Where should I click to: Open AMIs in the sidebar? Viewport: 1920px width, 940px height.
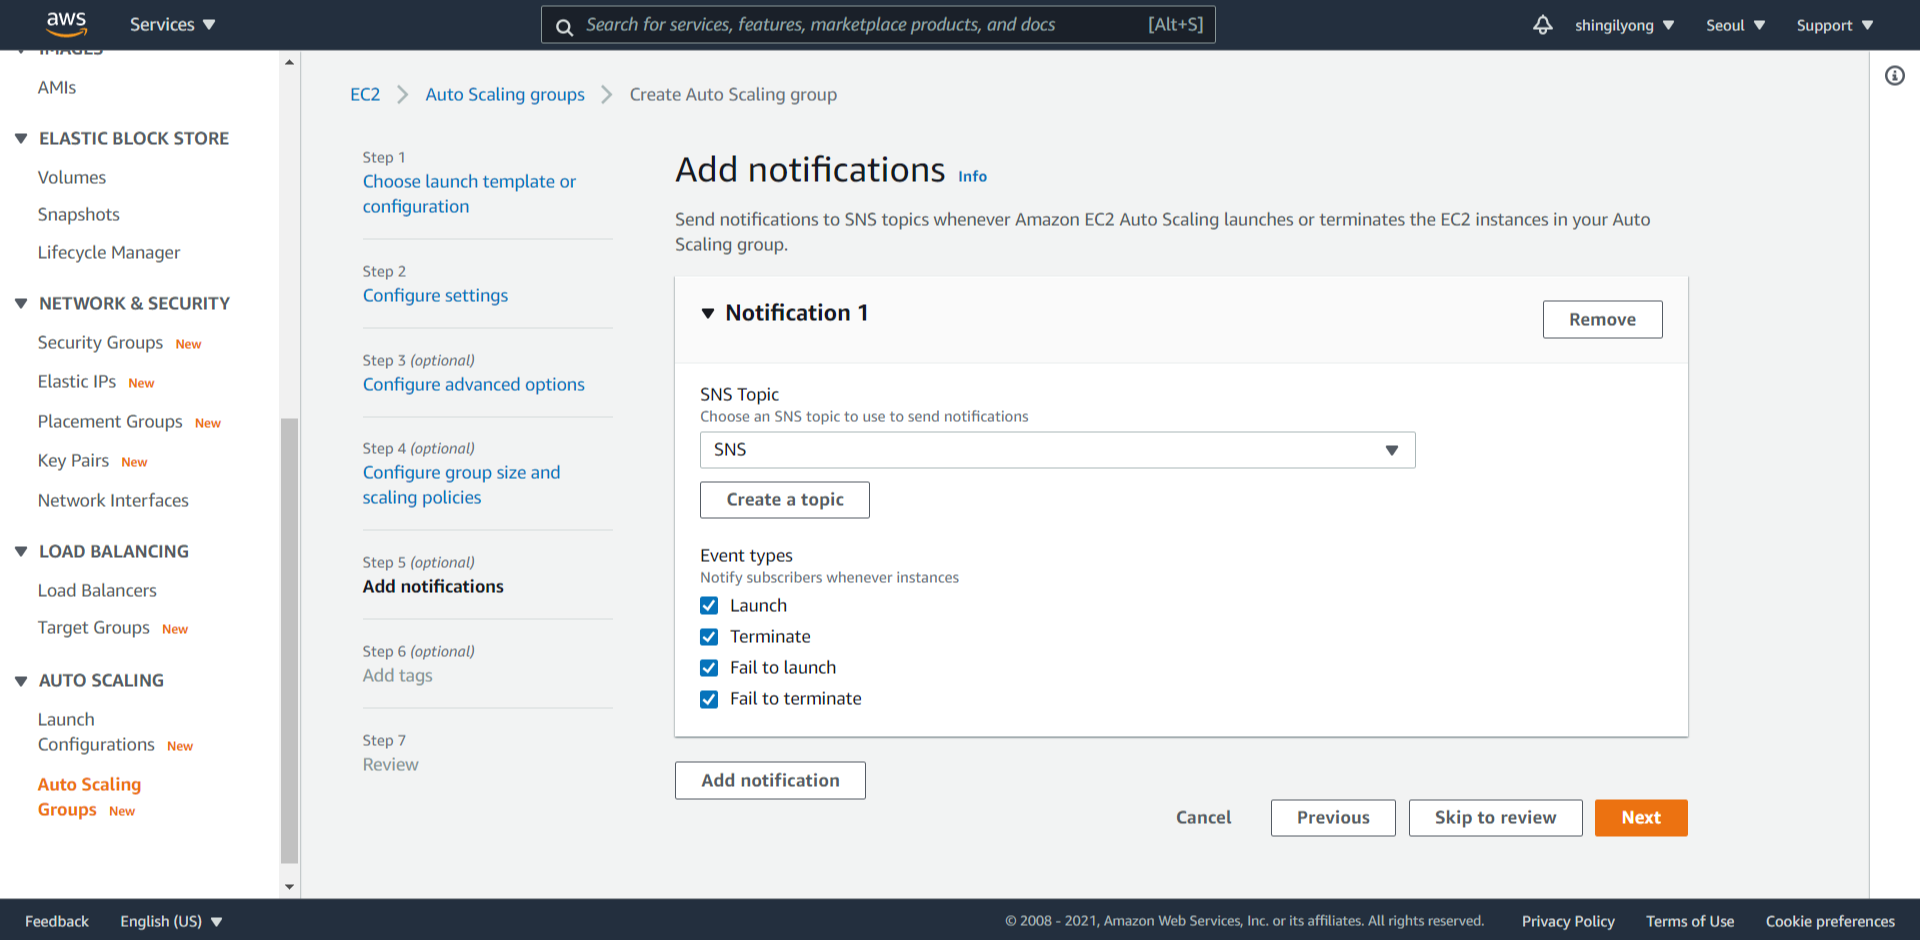(x=57, y=88)
